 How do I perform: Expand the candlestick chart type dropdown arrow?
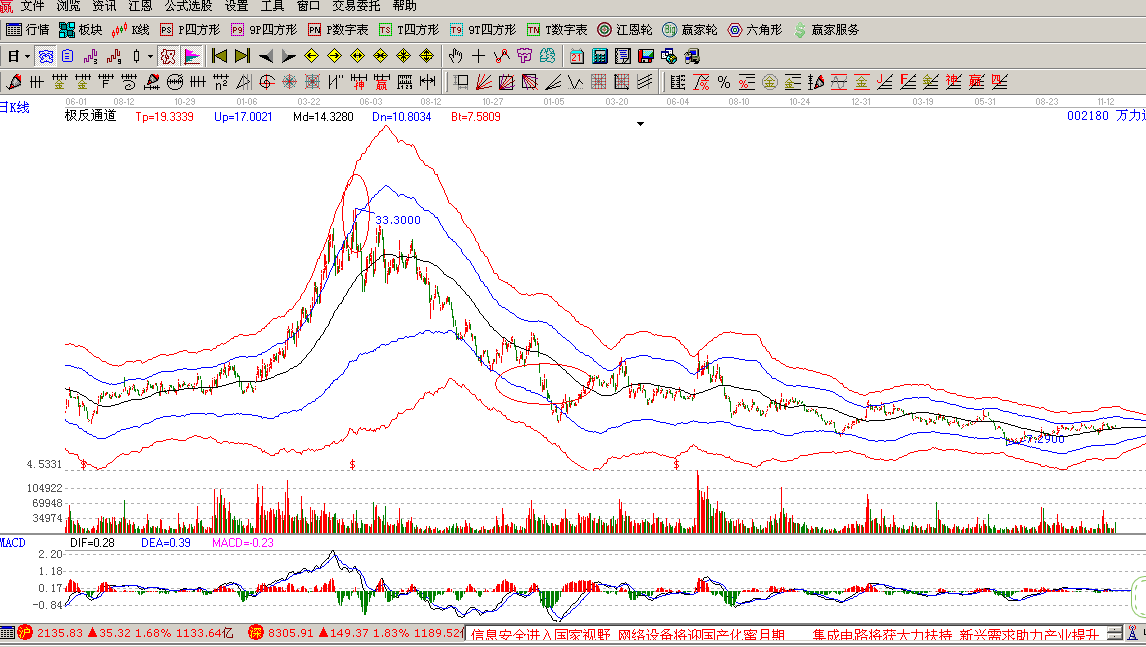tap(150, 56)
